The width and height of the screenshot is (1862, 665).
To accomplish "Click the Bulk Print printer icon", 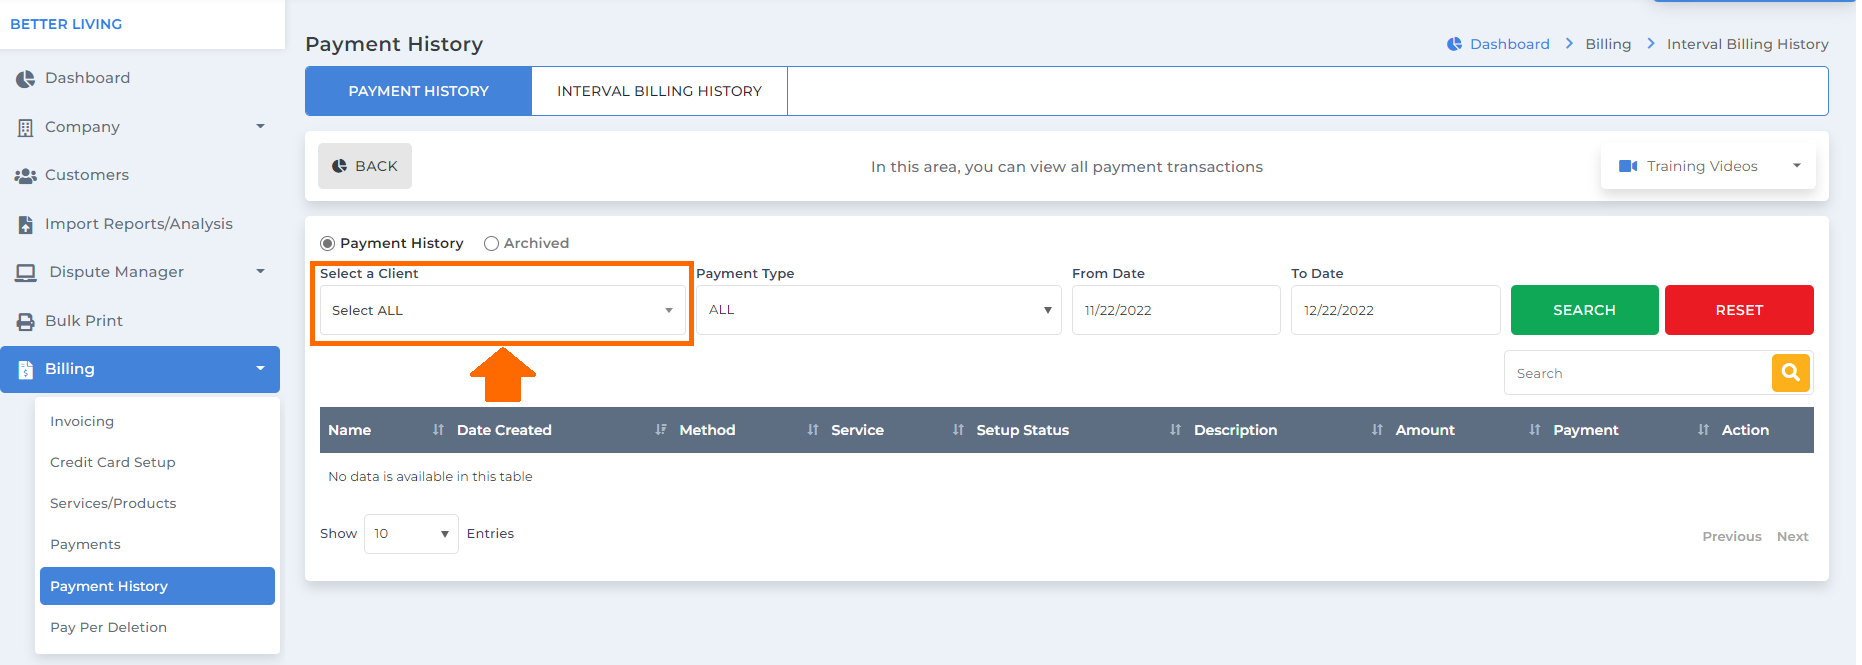I will pos(25,322).
